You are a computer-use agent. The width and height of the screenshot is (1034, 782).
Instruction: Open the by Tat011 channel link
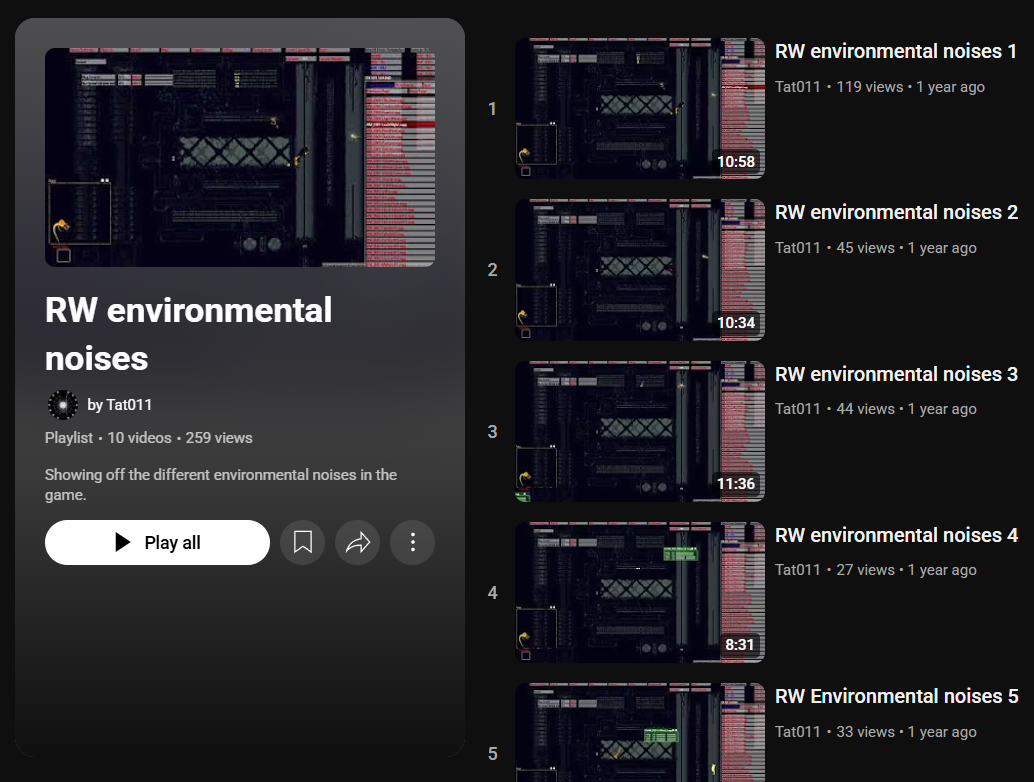[x=119, y=405]
